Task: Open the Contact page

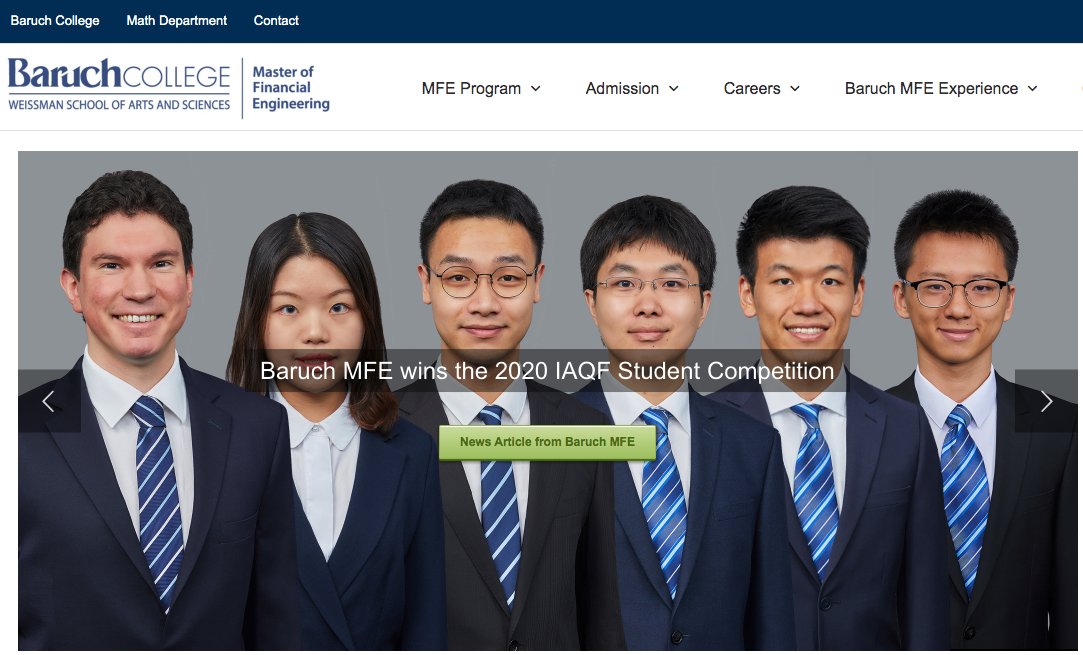Action: pyautogui.click(x=276, y=20)
